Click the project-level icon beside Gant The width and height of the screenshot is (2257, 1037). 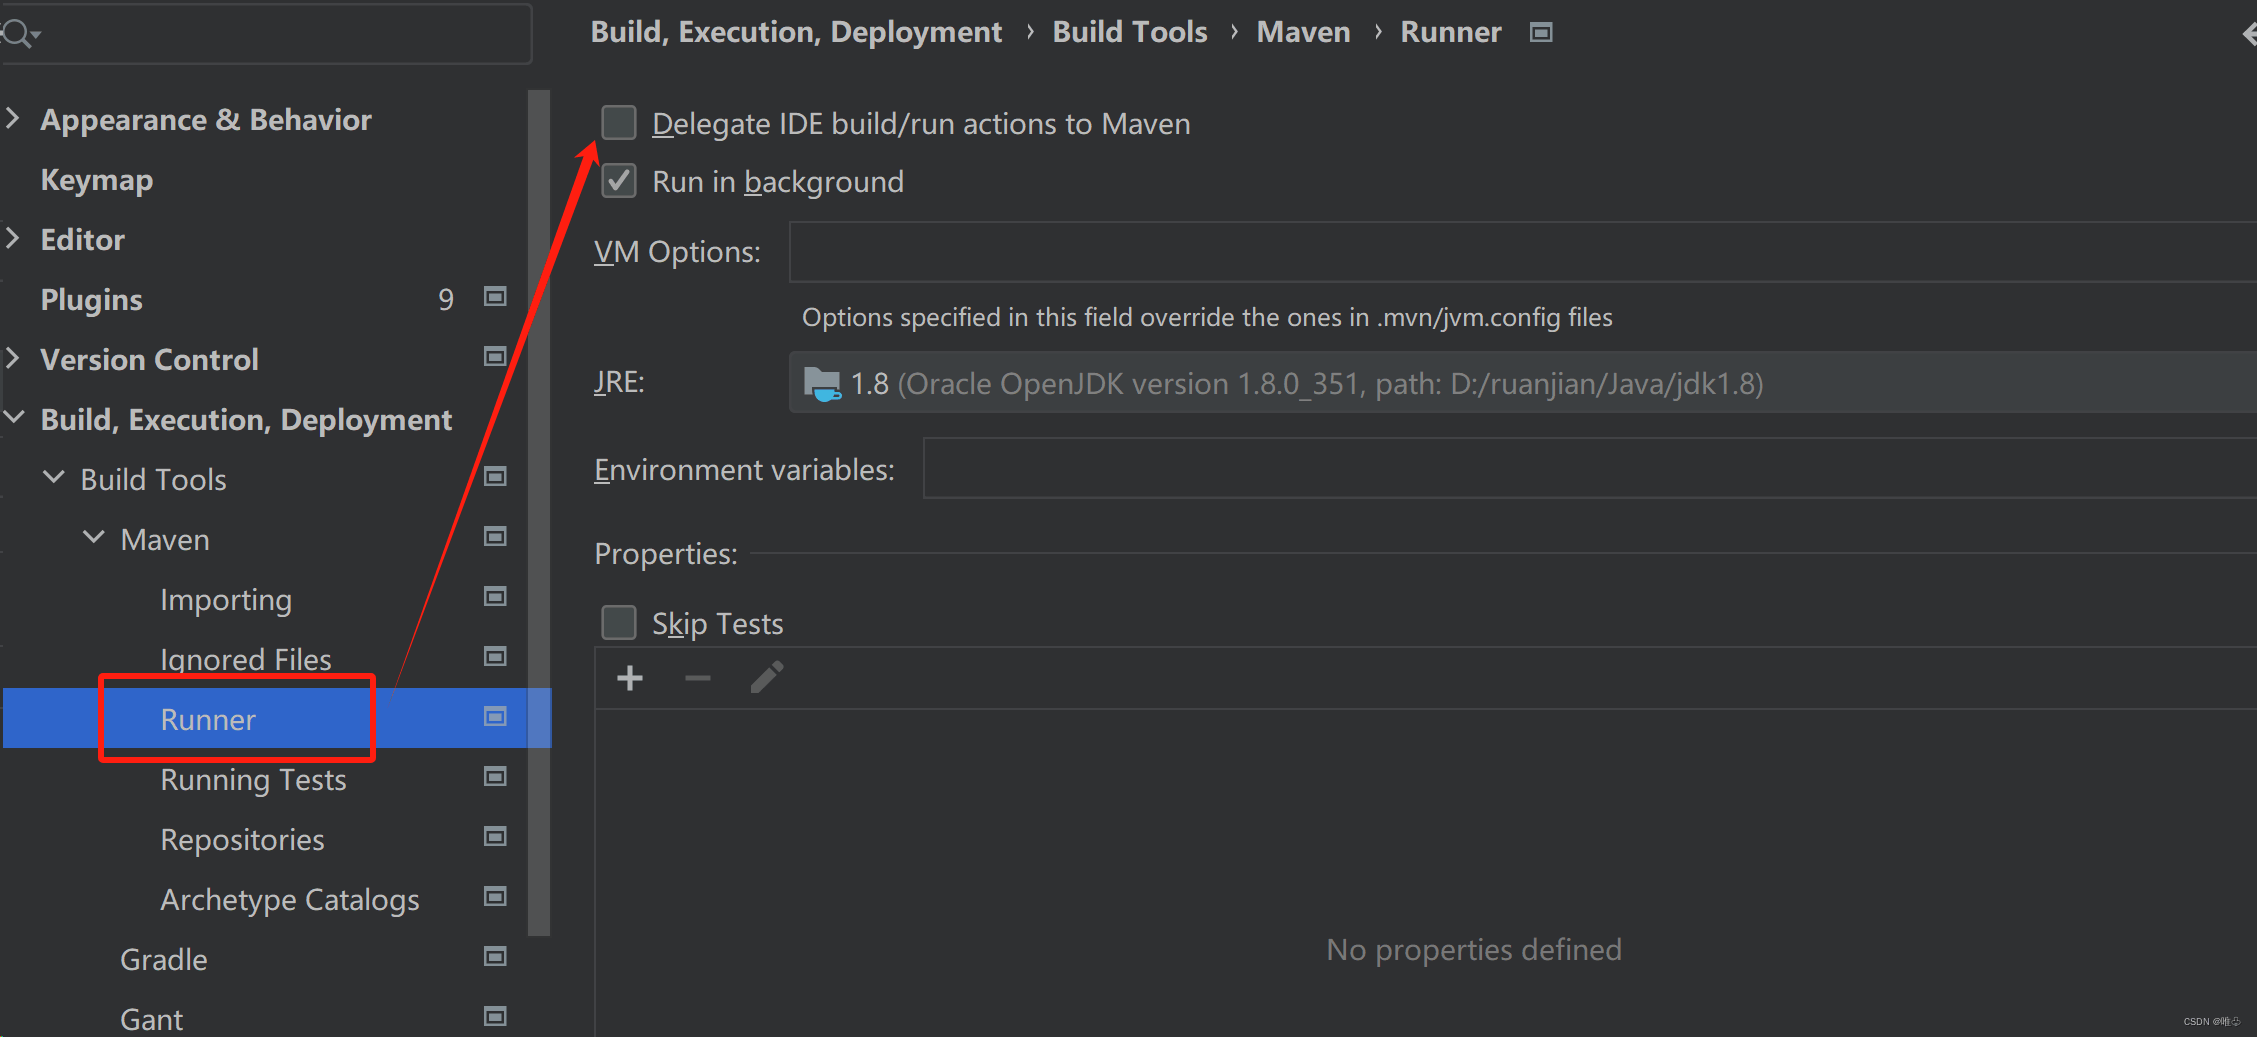495,1017
